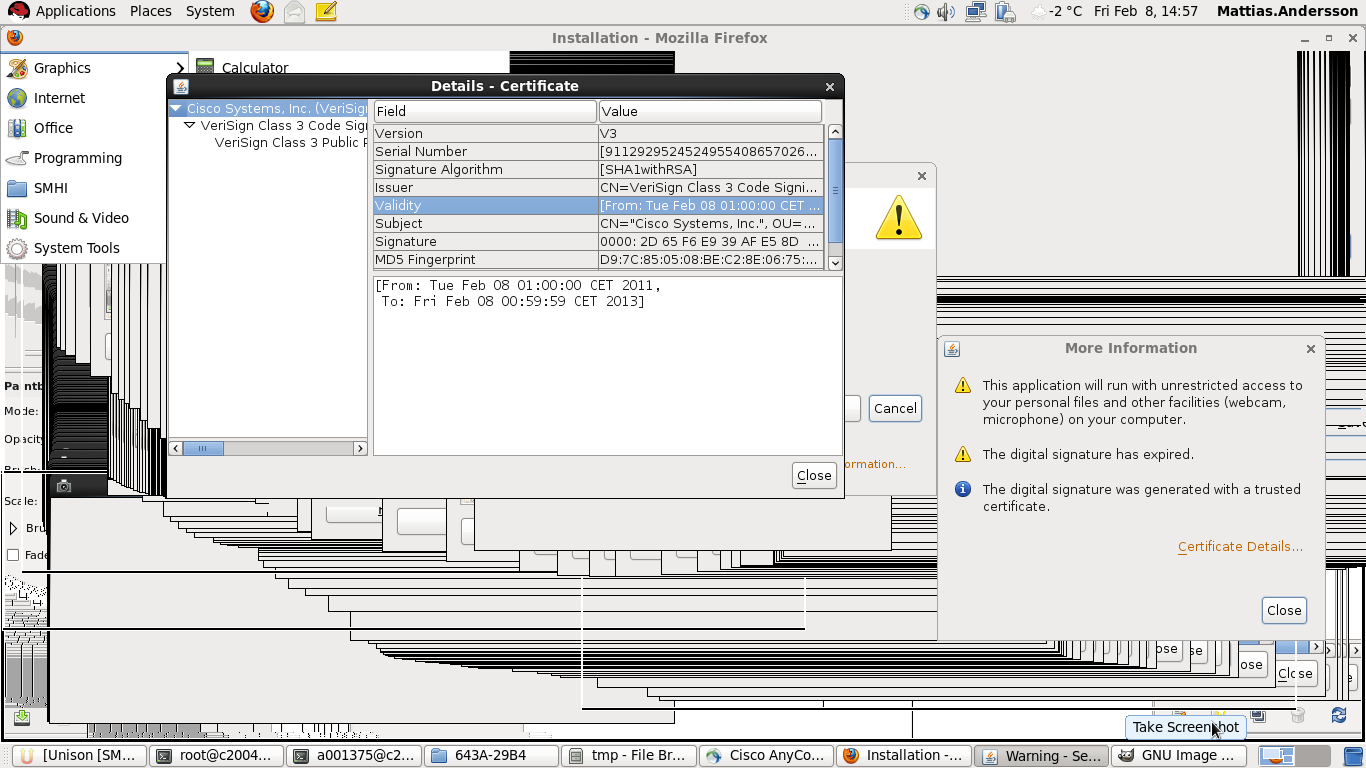Screen dimensions: 1366x768
Task: Click the Java icon of More Information titlebar
Action: tap(952, 349)
